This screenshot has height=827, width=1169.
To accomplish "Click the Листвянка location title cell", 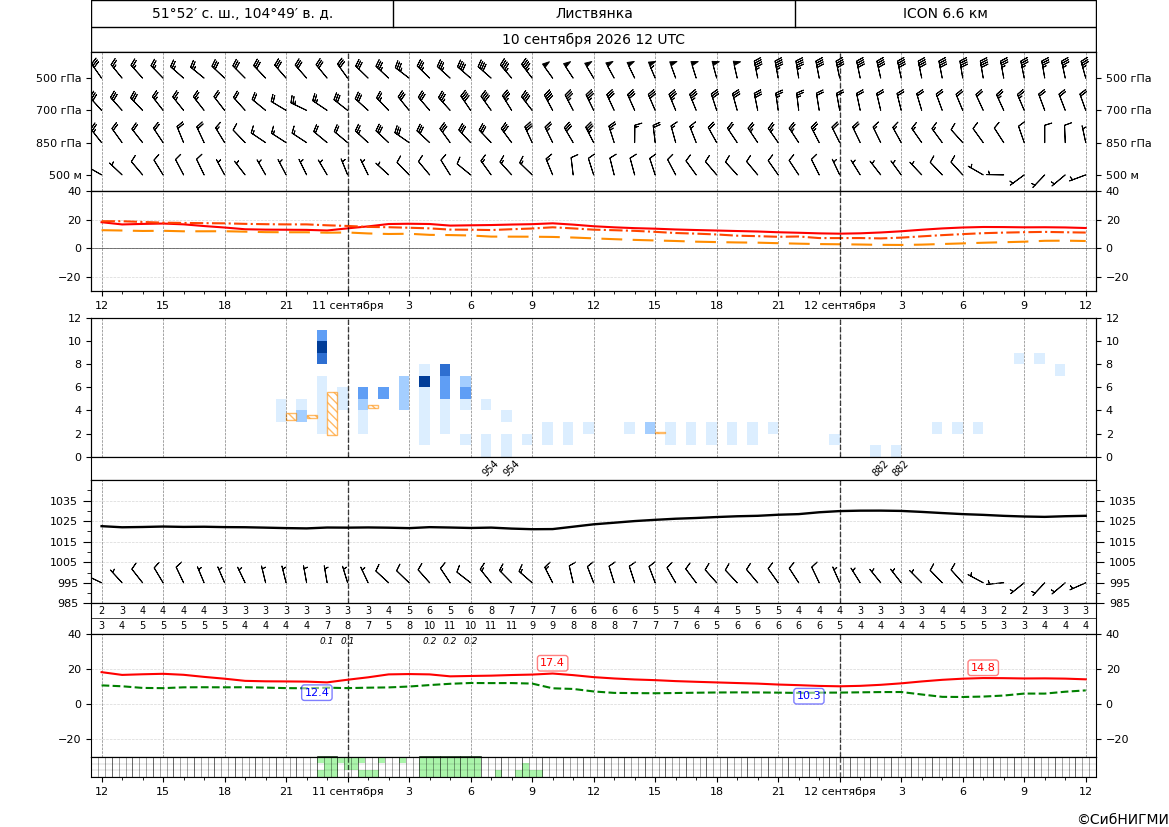I will 594,13.
